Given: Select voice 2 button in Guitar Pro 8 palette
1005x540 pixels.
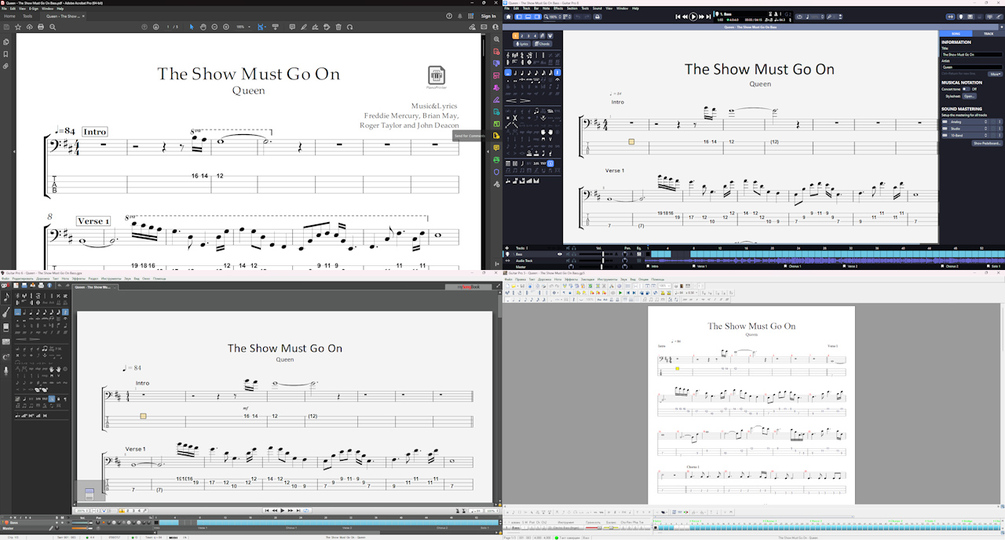Looking at the screenshot, I should [x=522, y=36].
